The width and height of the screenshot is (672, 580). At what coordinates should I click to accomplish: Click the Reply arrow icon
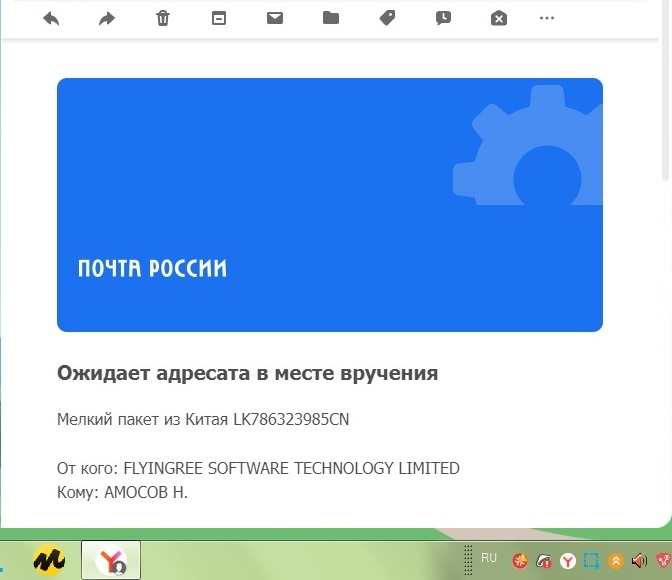point(51,18)
